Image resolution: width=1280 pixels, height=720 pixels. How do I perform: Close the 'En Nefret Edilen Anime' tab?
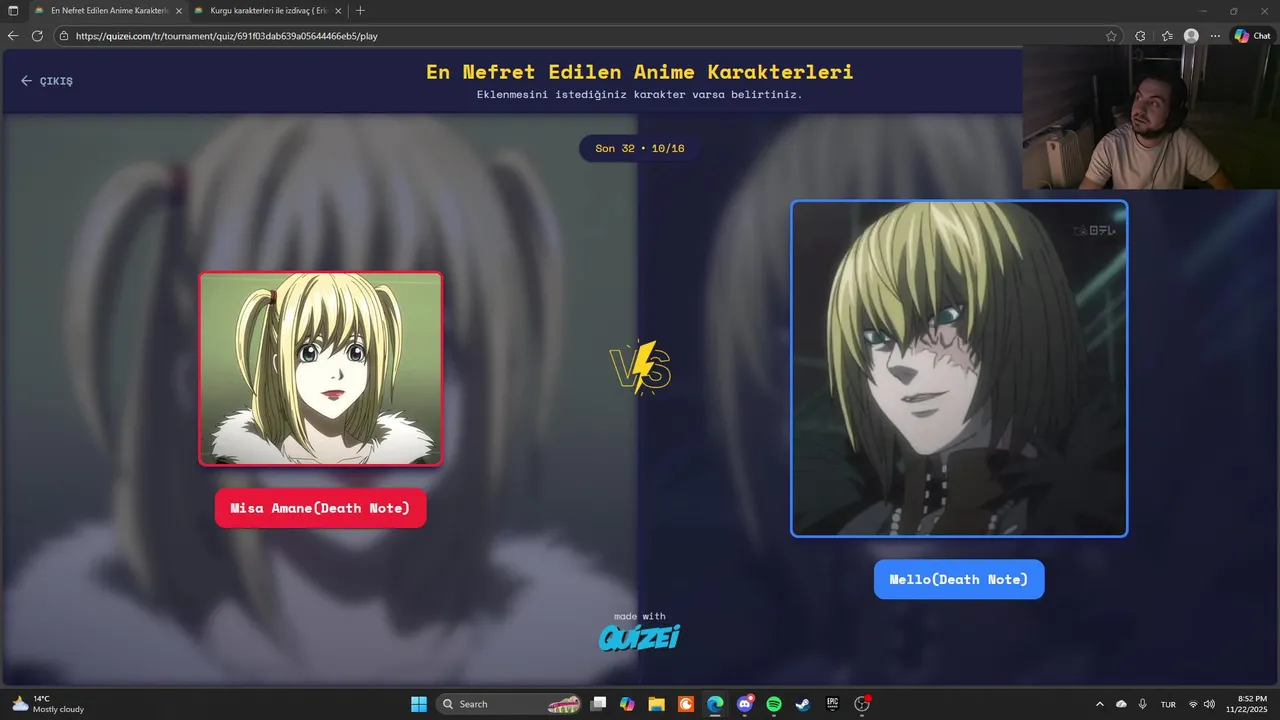tap(179, 10)
